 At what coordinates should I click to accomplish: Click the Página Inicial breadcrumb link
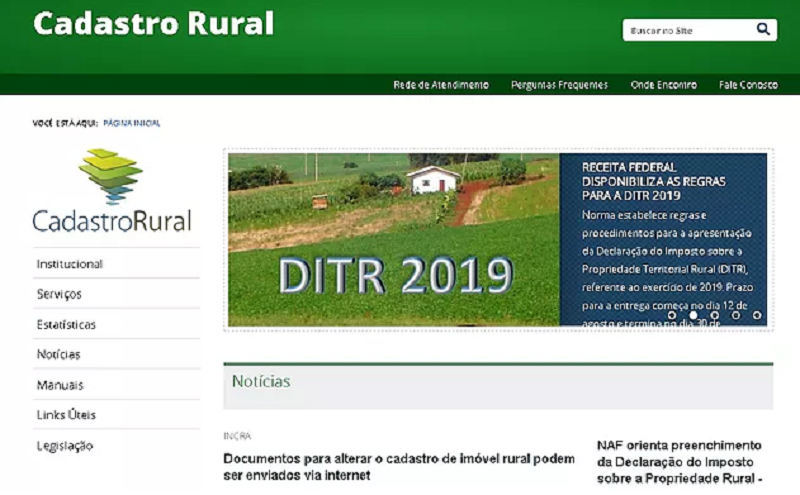[x=132, y=123]
